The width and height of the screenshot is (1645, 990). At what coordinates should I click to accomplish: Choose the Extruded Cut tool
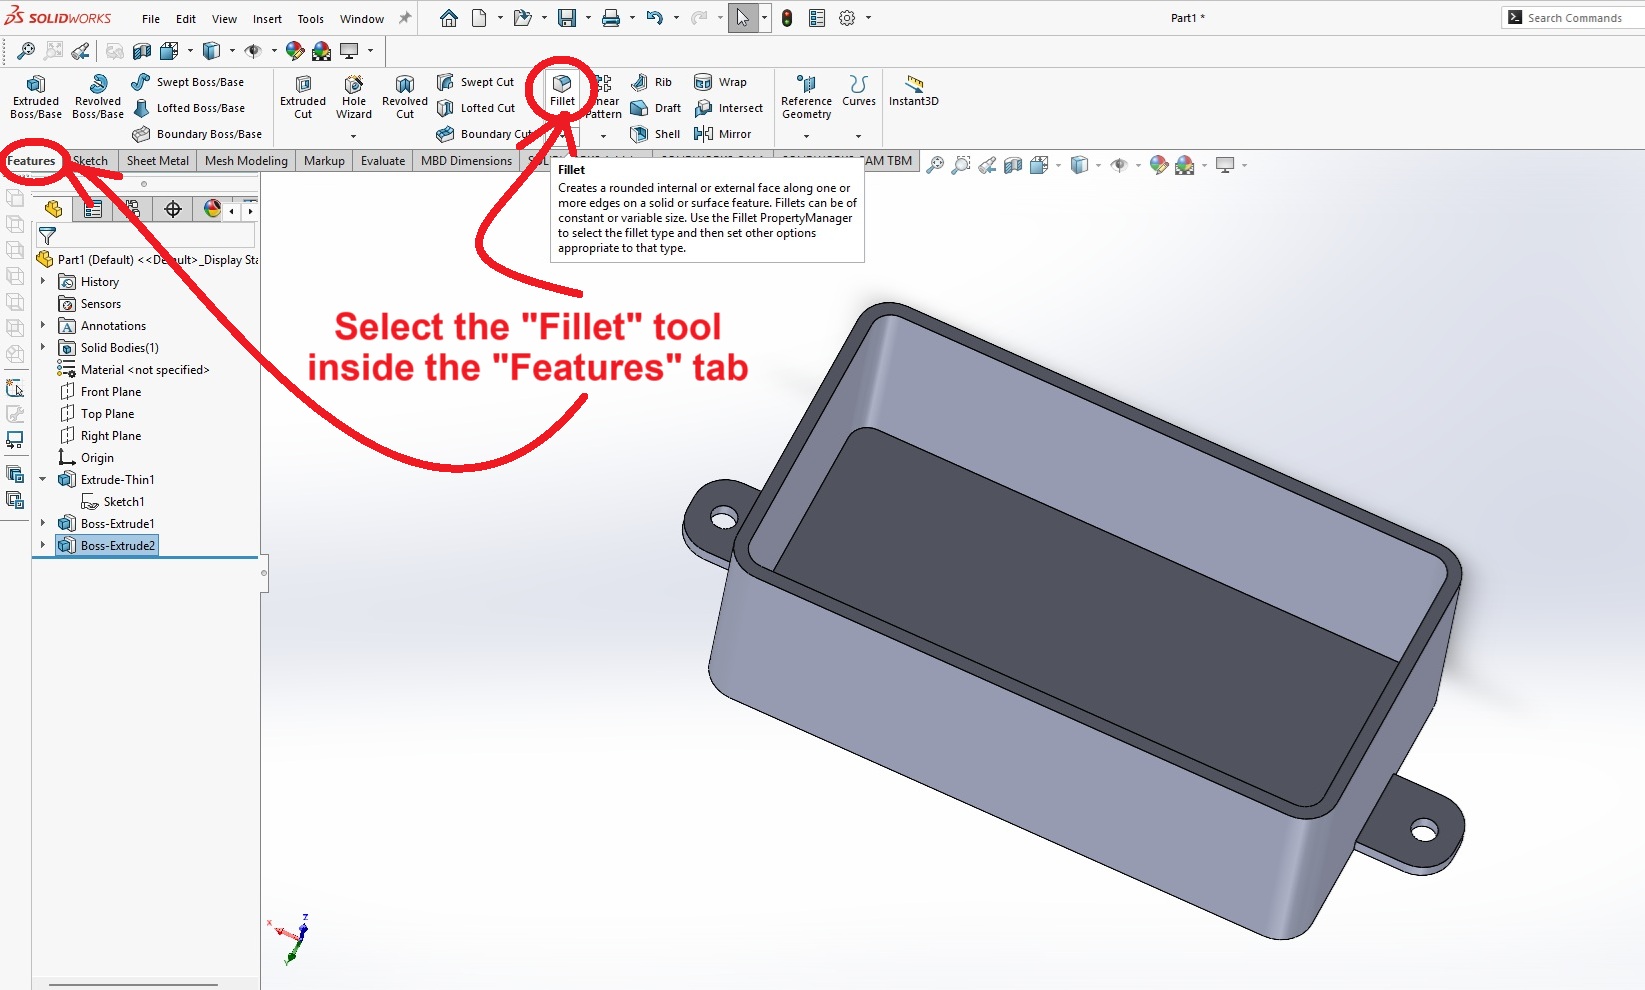303,96
